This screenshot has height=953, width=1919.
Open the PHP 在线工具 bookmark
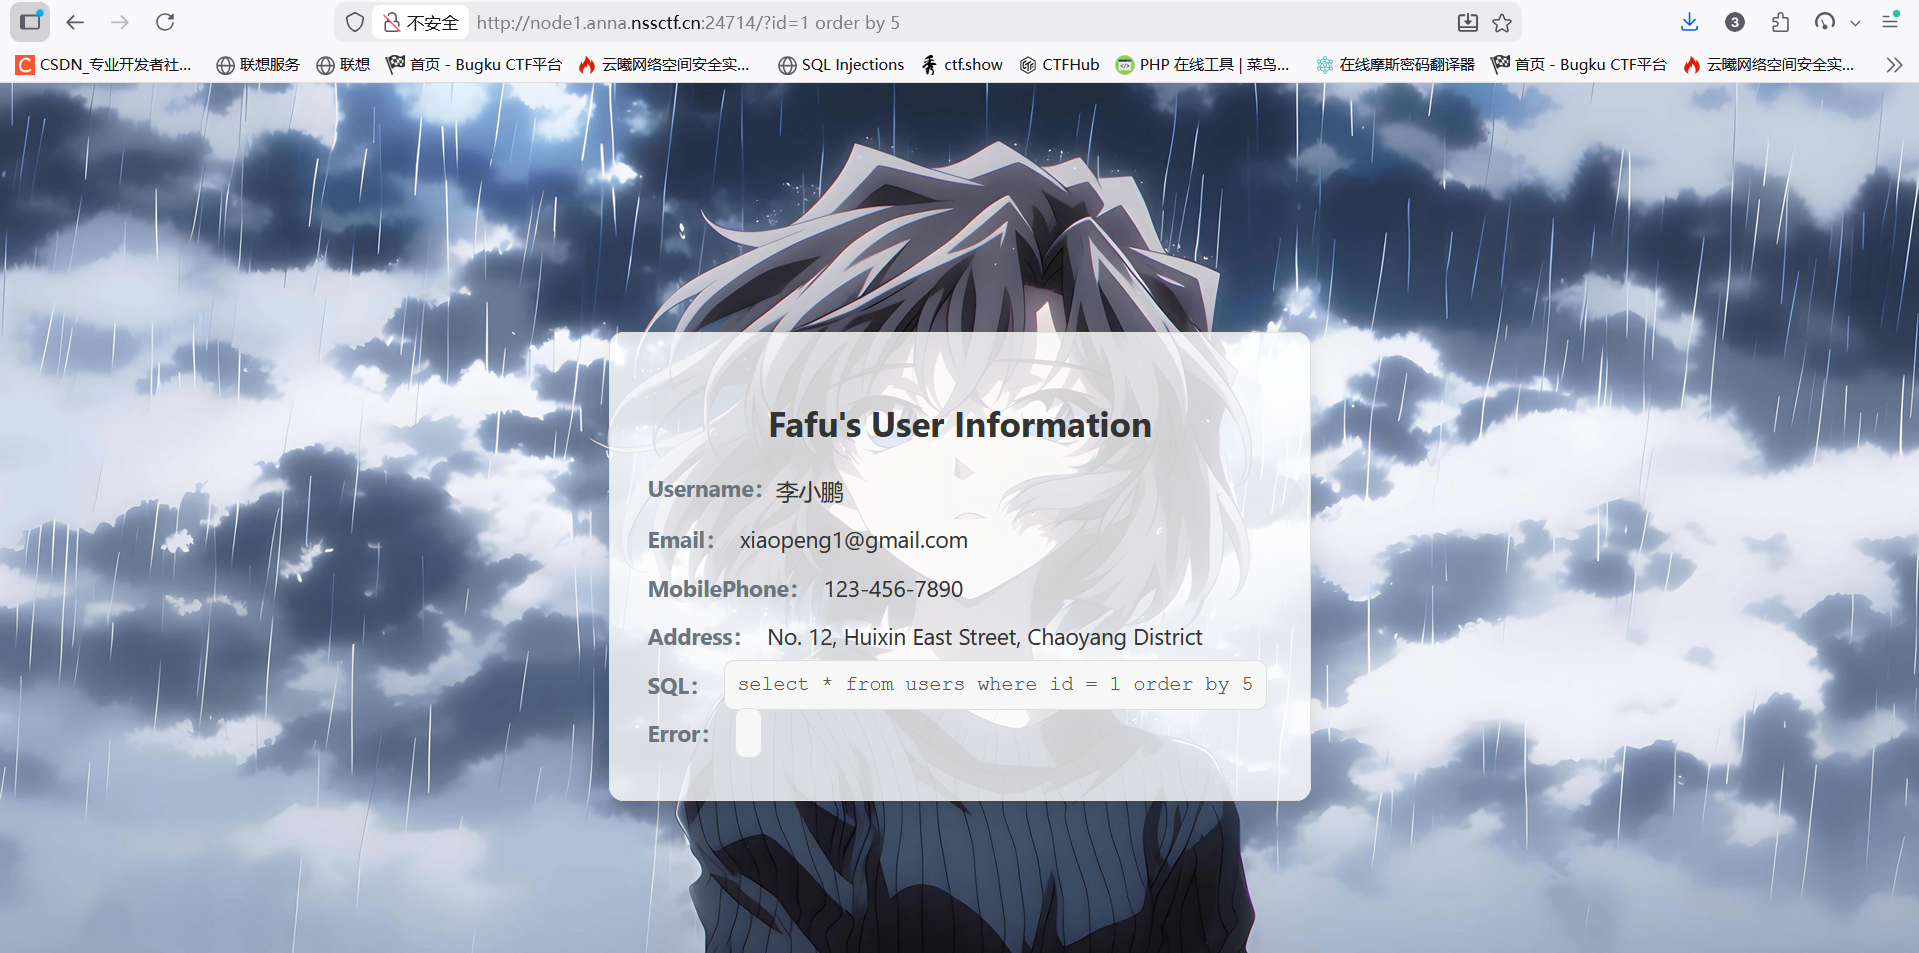[x=1202, y=65]
